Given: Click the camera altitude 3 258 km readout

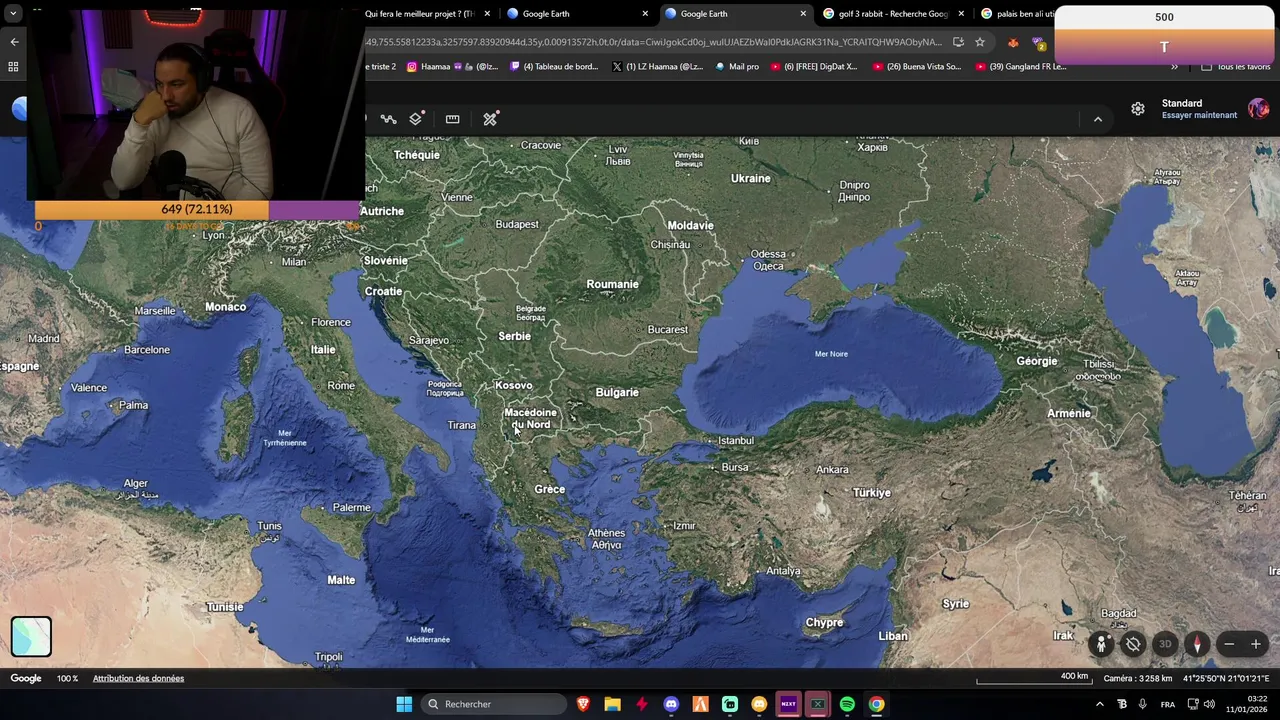Looking at the screenshot, I should [x=1138, y=678].
